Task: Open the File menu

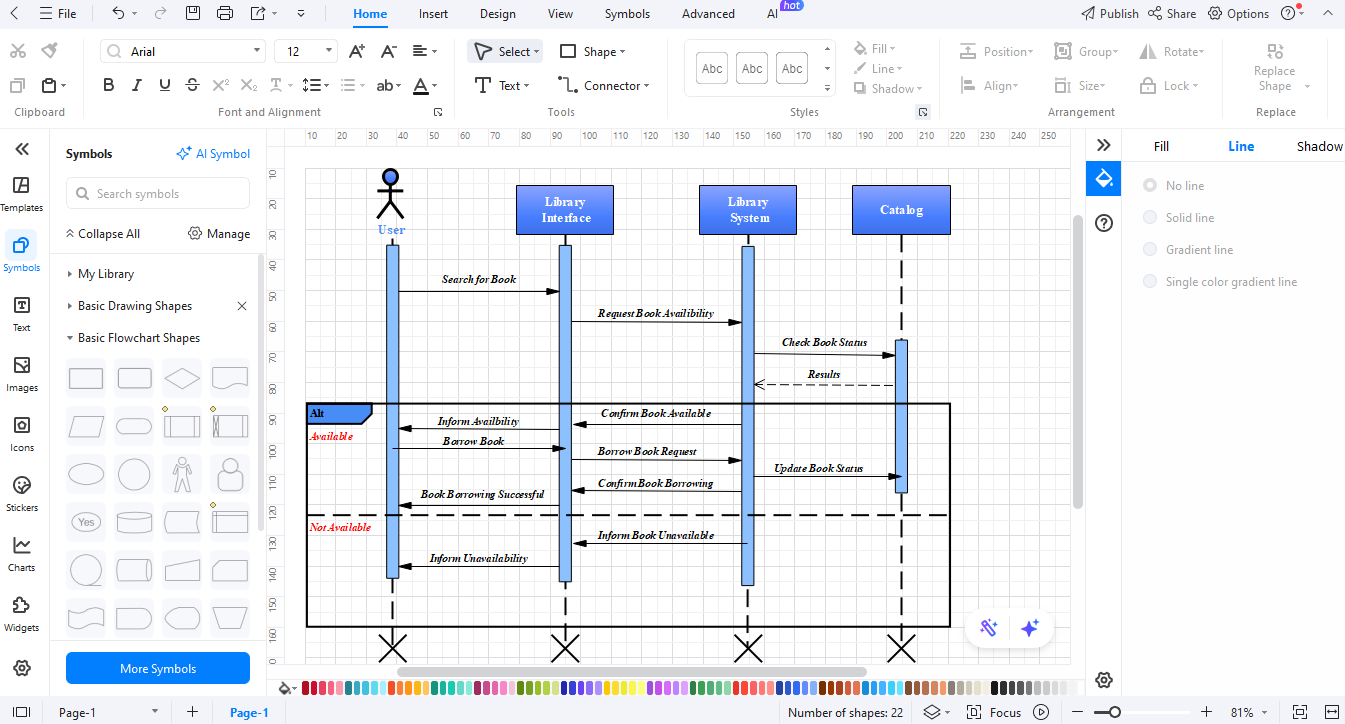Action: (57, 14)
